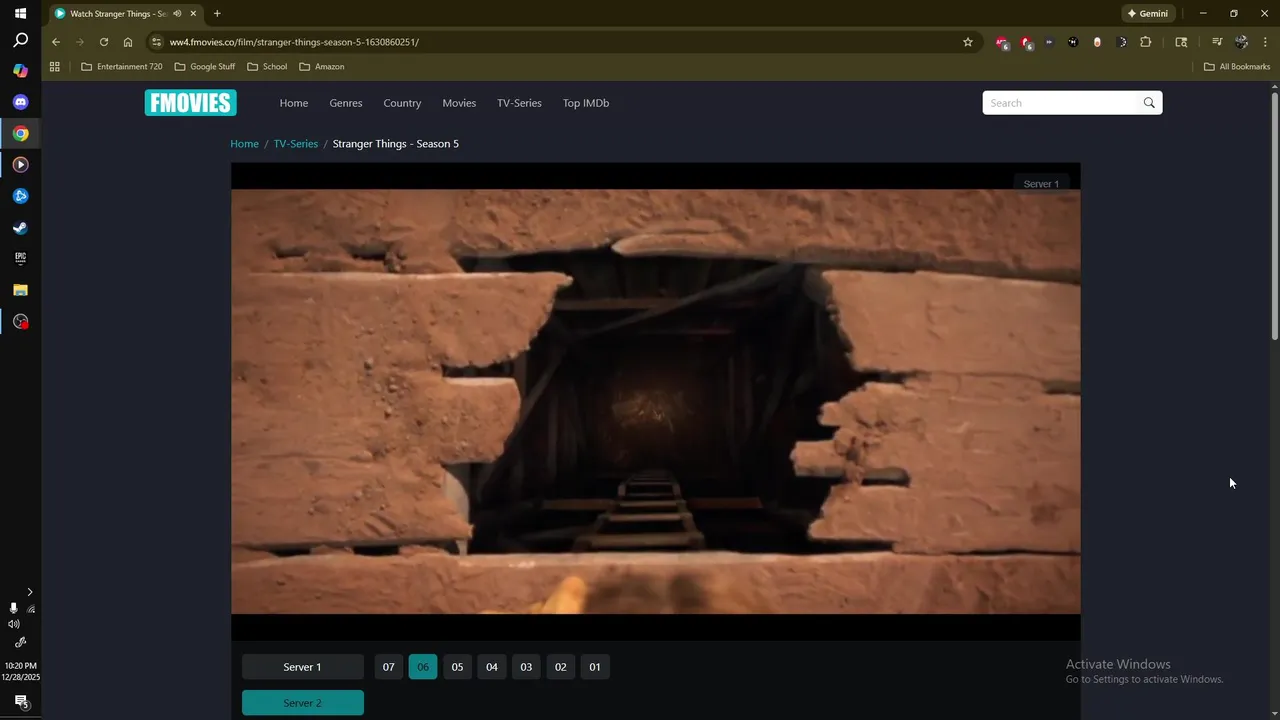Open Chrome media controls icon
The image size is (1280, 720).
pos(1217,42)
